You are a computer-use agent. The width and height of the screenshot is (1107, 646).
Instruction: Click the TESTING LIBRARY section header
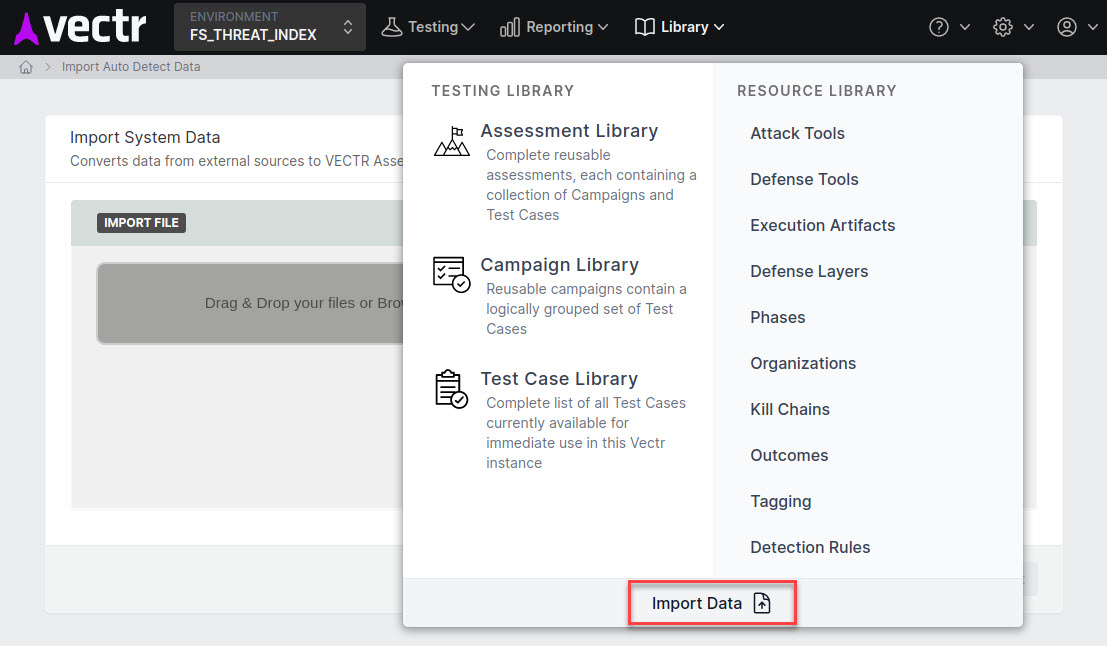(503, 91)
